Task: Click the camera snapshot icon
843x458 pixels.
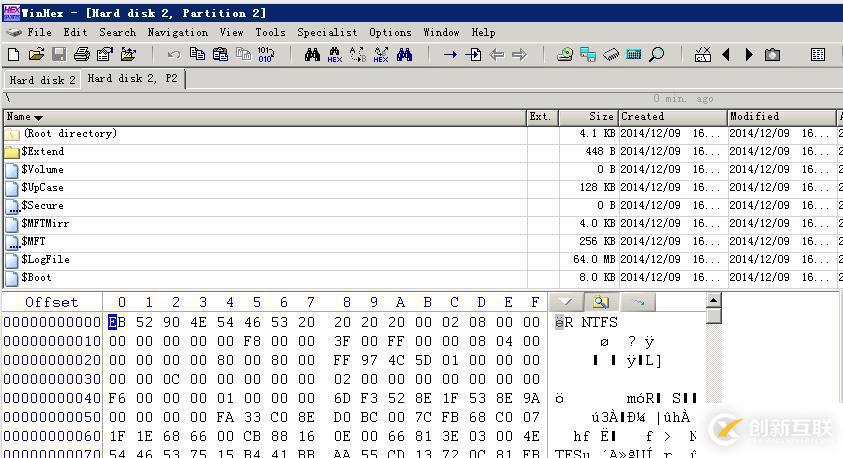Action: (772, 54)
